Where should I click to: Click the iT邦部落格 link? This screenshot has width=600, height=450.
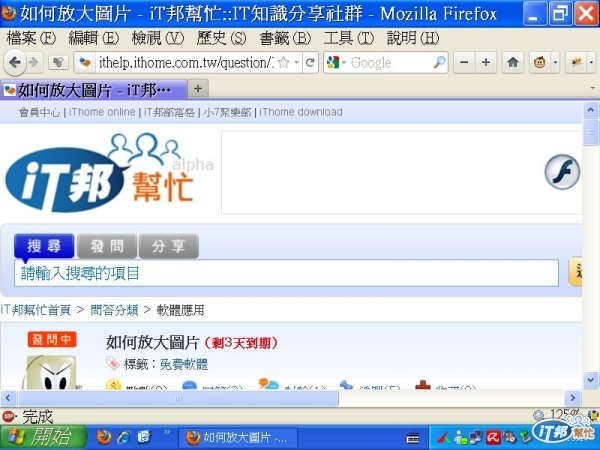170,112
